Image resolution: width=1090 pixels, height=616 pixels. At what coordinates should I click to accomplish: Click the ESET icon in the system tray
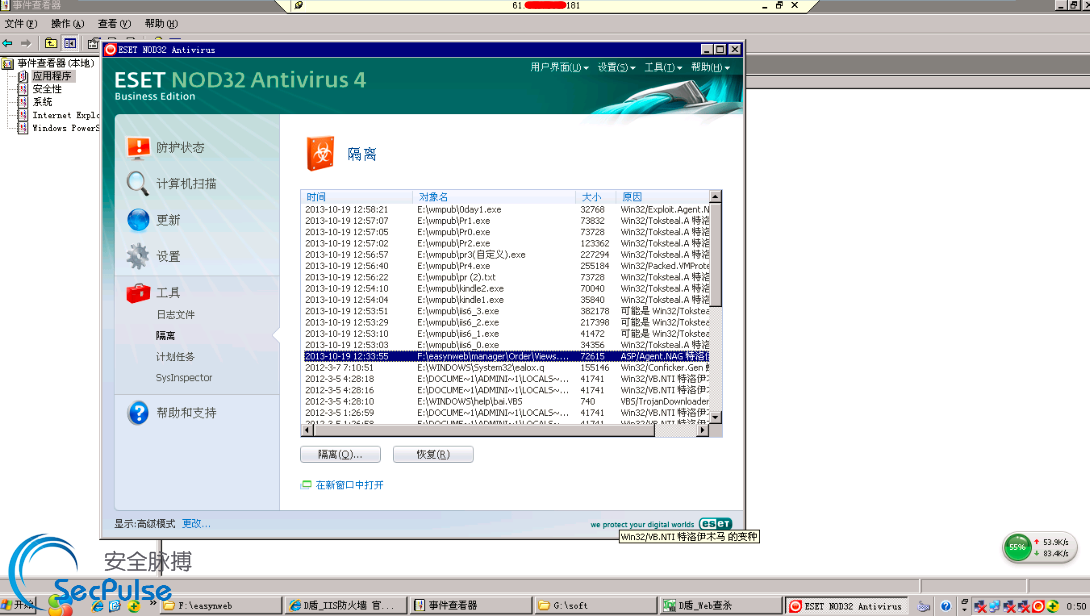(x=1038, y=606)
